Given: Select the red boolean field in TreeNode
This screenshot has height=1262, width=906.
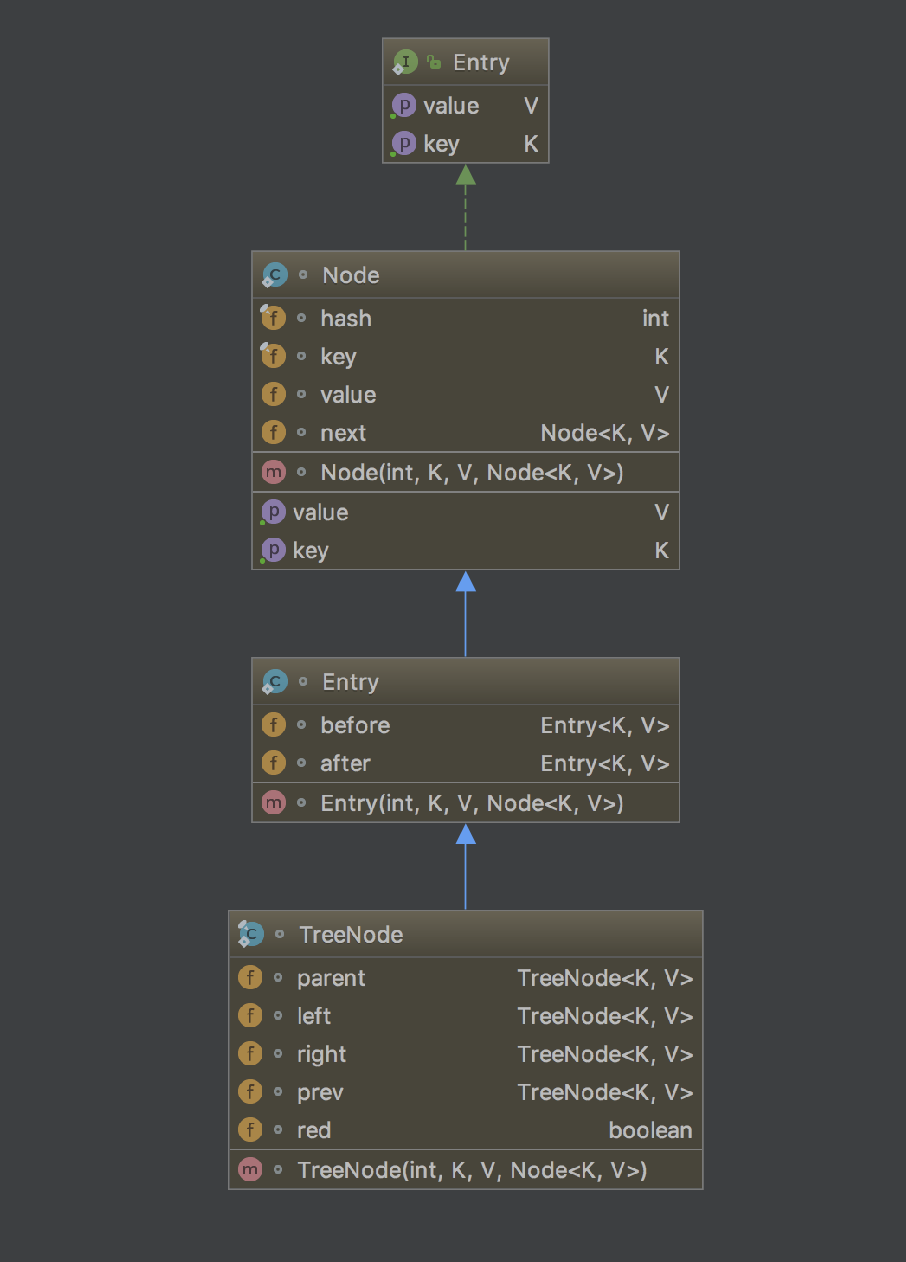Looking at the screenshot, I should point(314,1131).
